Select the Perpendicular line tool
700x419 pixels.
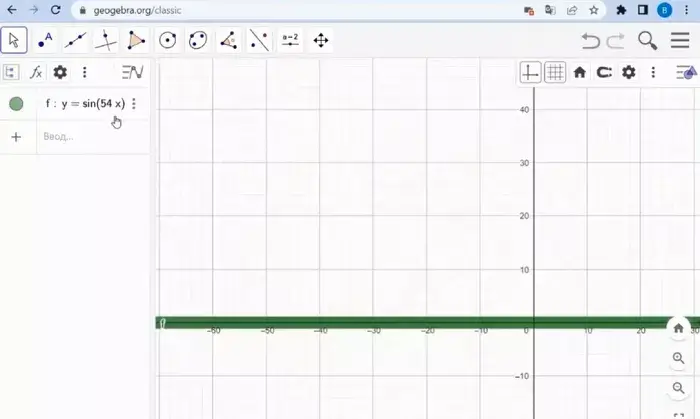[106, 40]
